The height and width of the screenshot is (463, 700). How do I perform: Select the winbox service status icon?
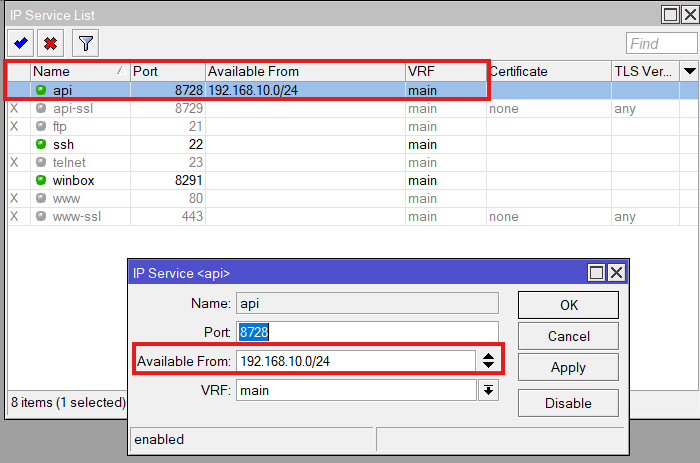(41, 181)
